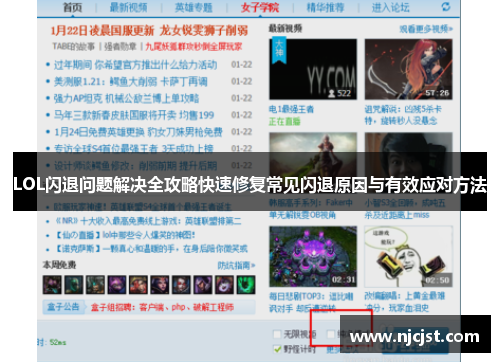Image resolution: width=500 pixels, height=362 pixels.
Task: Open the red 九尾妖狐群攻秒制全屏玩家 link
Action: coord(194,46)
